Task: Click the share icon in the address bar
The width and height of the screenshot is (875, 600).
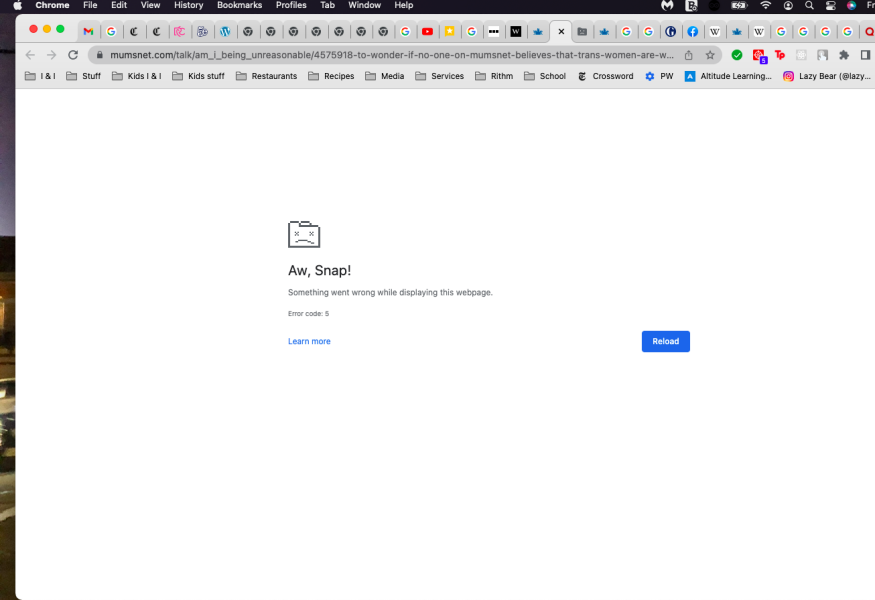Action: click(x=689, y=55)
